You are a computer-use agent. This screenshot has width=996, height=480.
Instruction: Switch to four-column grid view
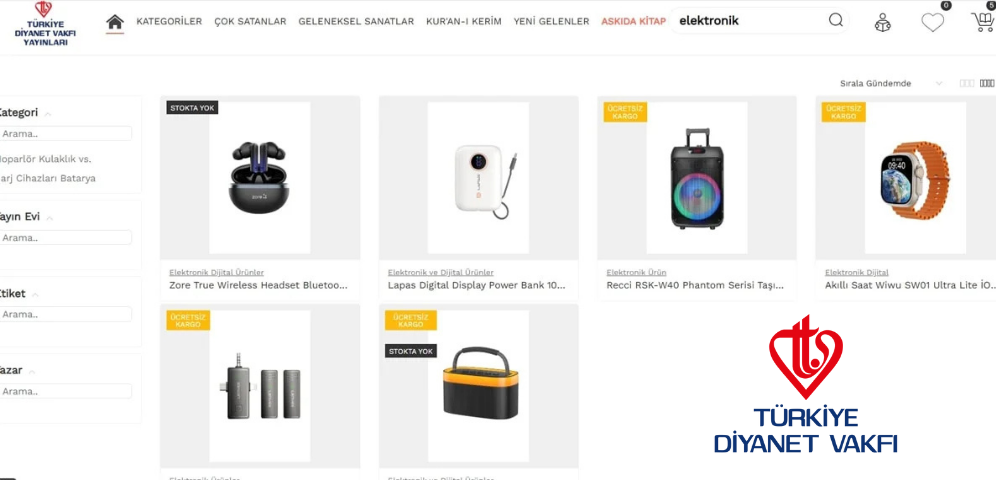click(x=987, y=83)
